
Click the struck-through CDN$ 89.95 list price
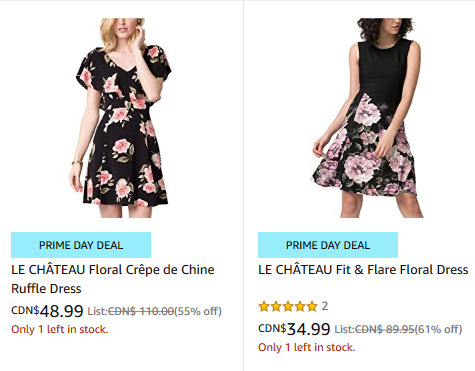pyautogui.click(x=385, y=329)
